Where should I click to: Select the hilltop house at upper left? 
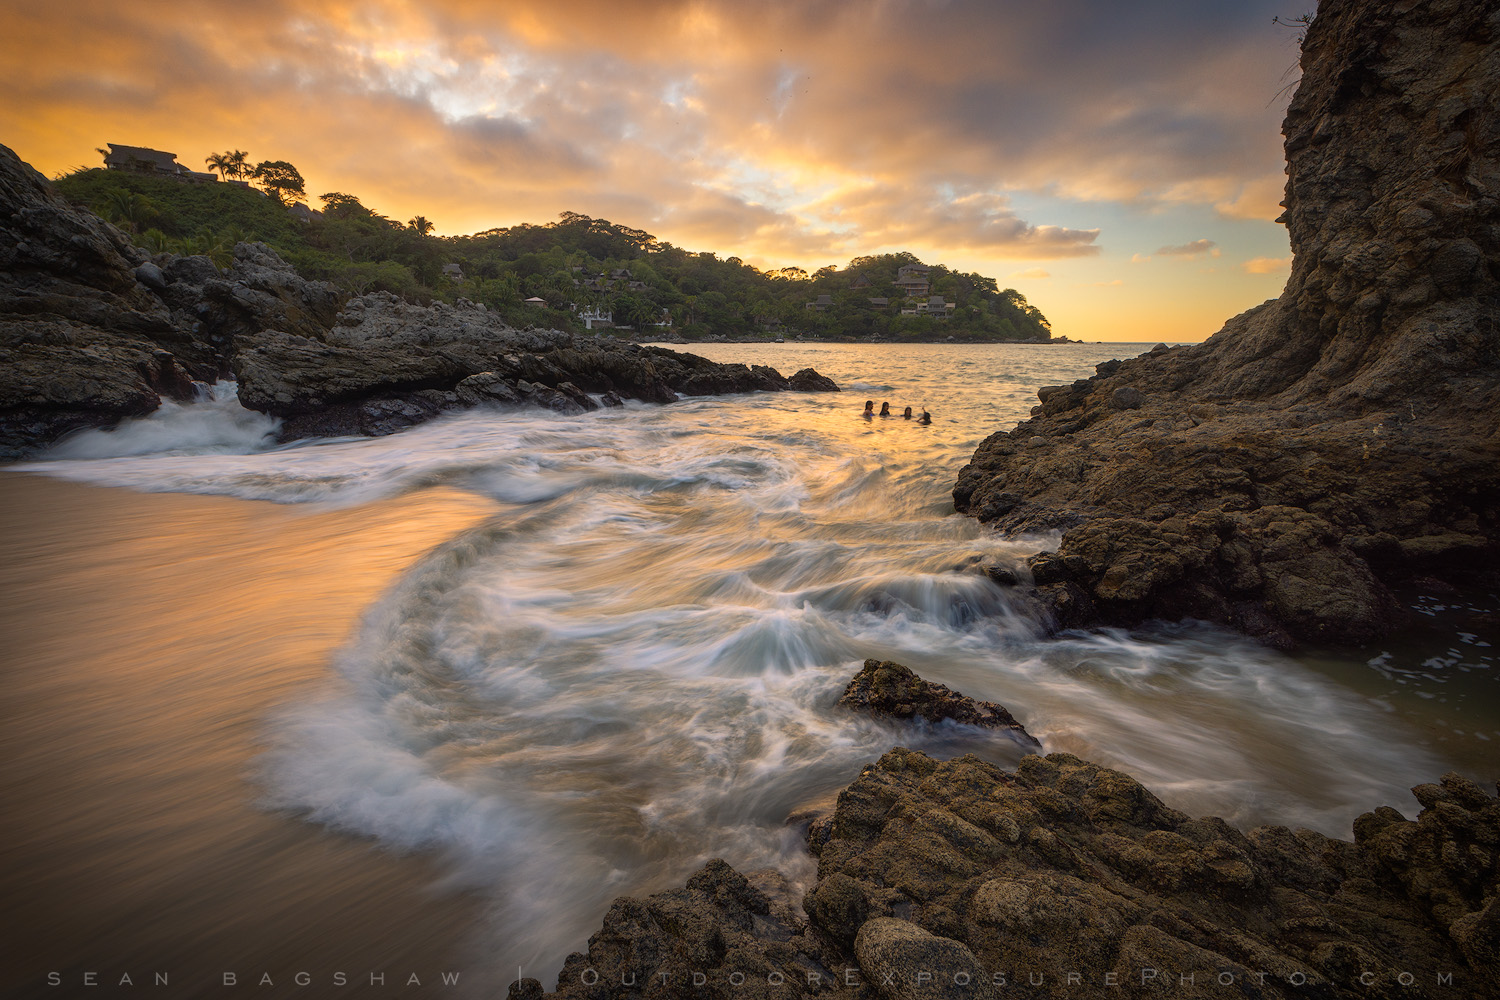(x=142, y=160)
